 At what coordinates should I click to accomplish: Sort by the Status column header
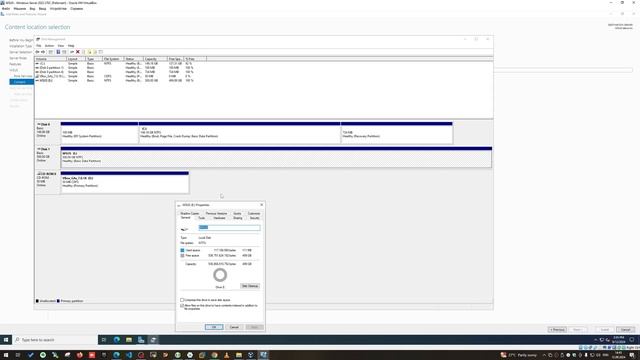[x=133, y=59]
